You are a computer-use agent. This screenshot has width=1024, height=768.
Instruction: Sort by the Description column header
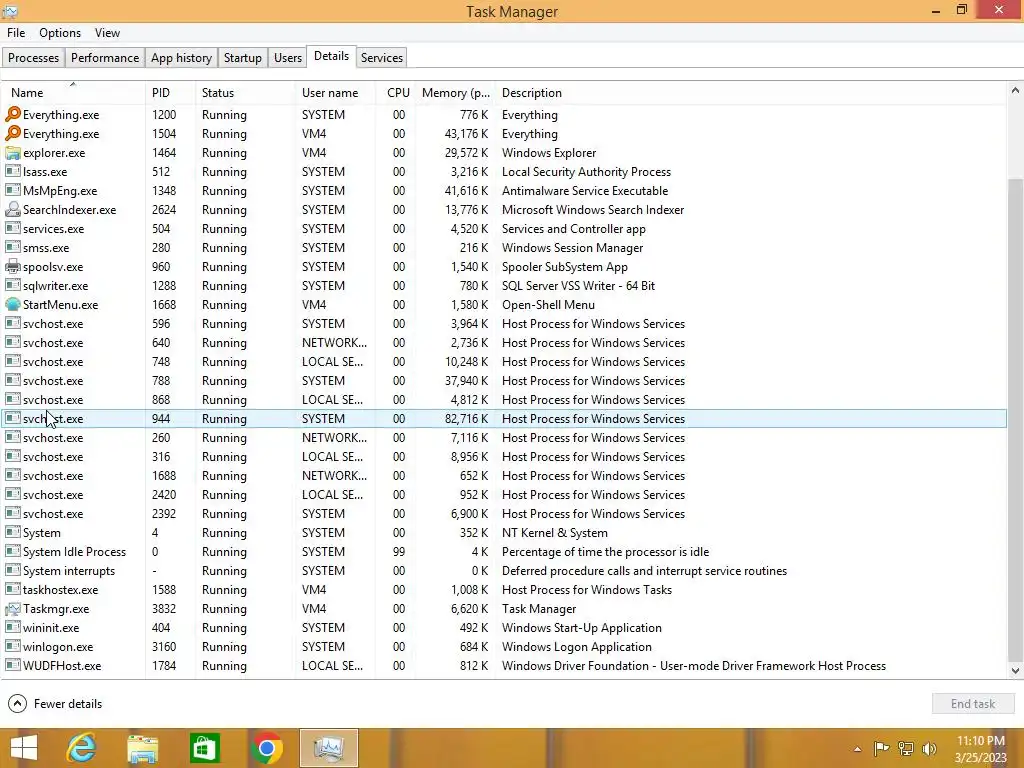pyautogui.click(x=751, y=93)
